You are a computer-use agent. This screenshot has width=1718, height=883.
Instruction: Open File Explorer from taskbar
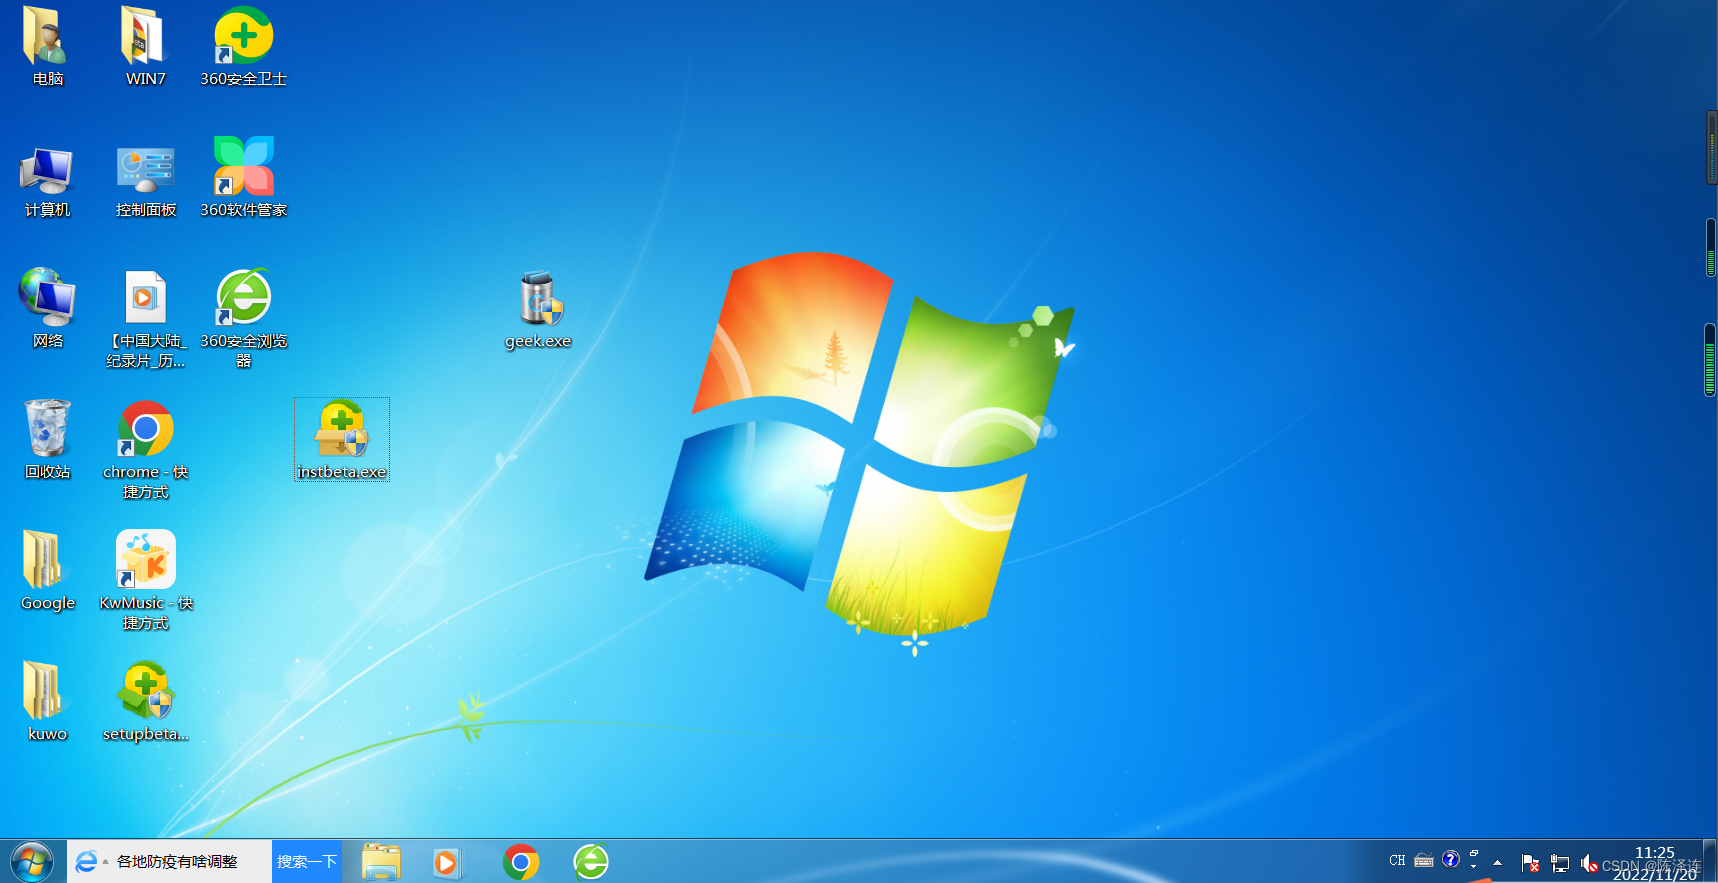(x=381, y=861)
